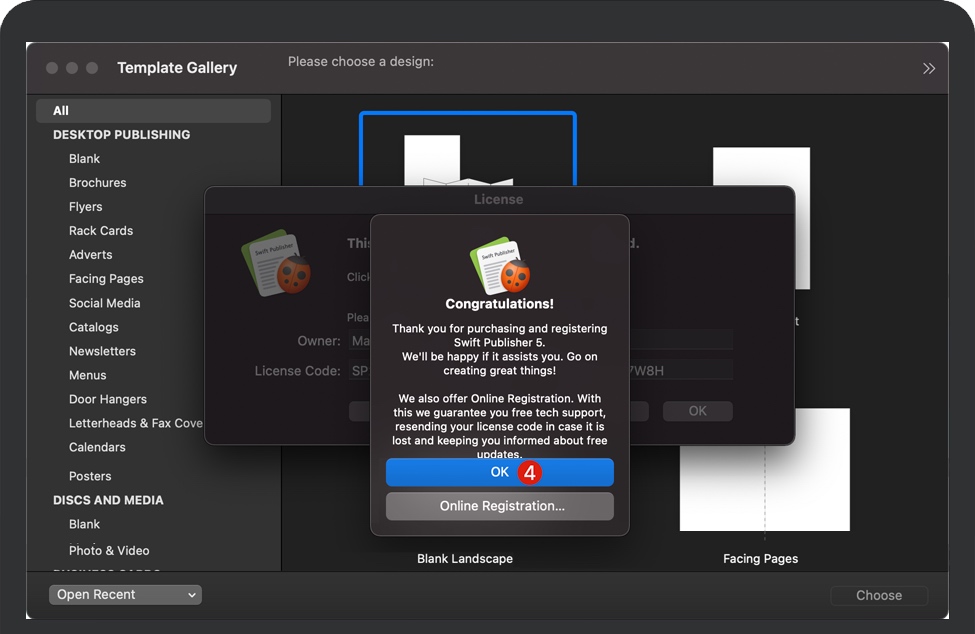Open Online Registration from the dialog
The image size is (975, 634).
[x=499, y=506]
